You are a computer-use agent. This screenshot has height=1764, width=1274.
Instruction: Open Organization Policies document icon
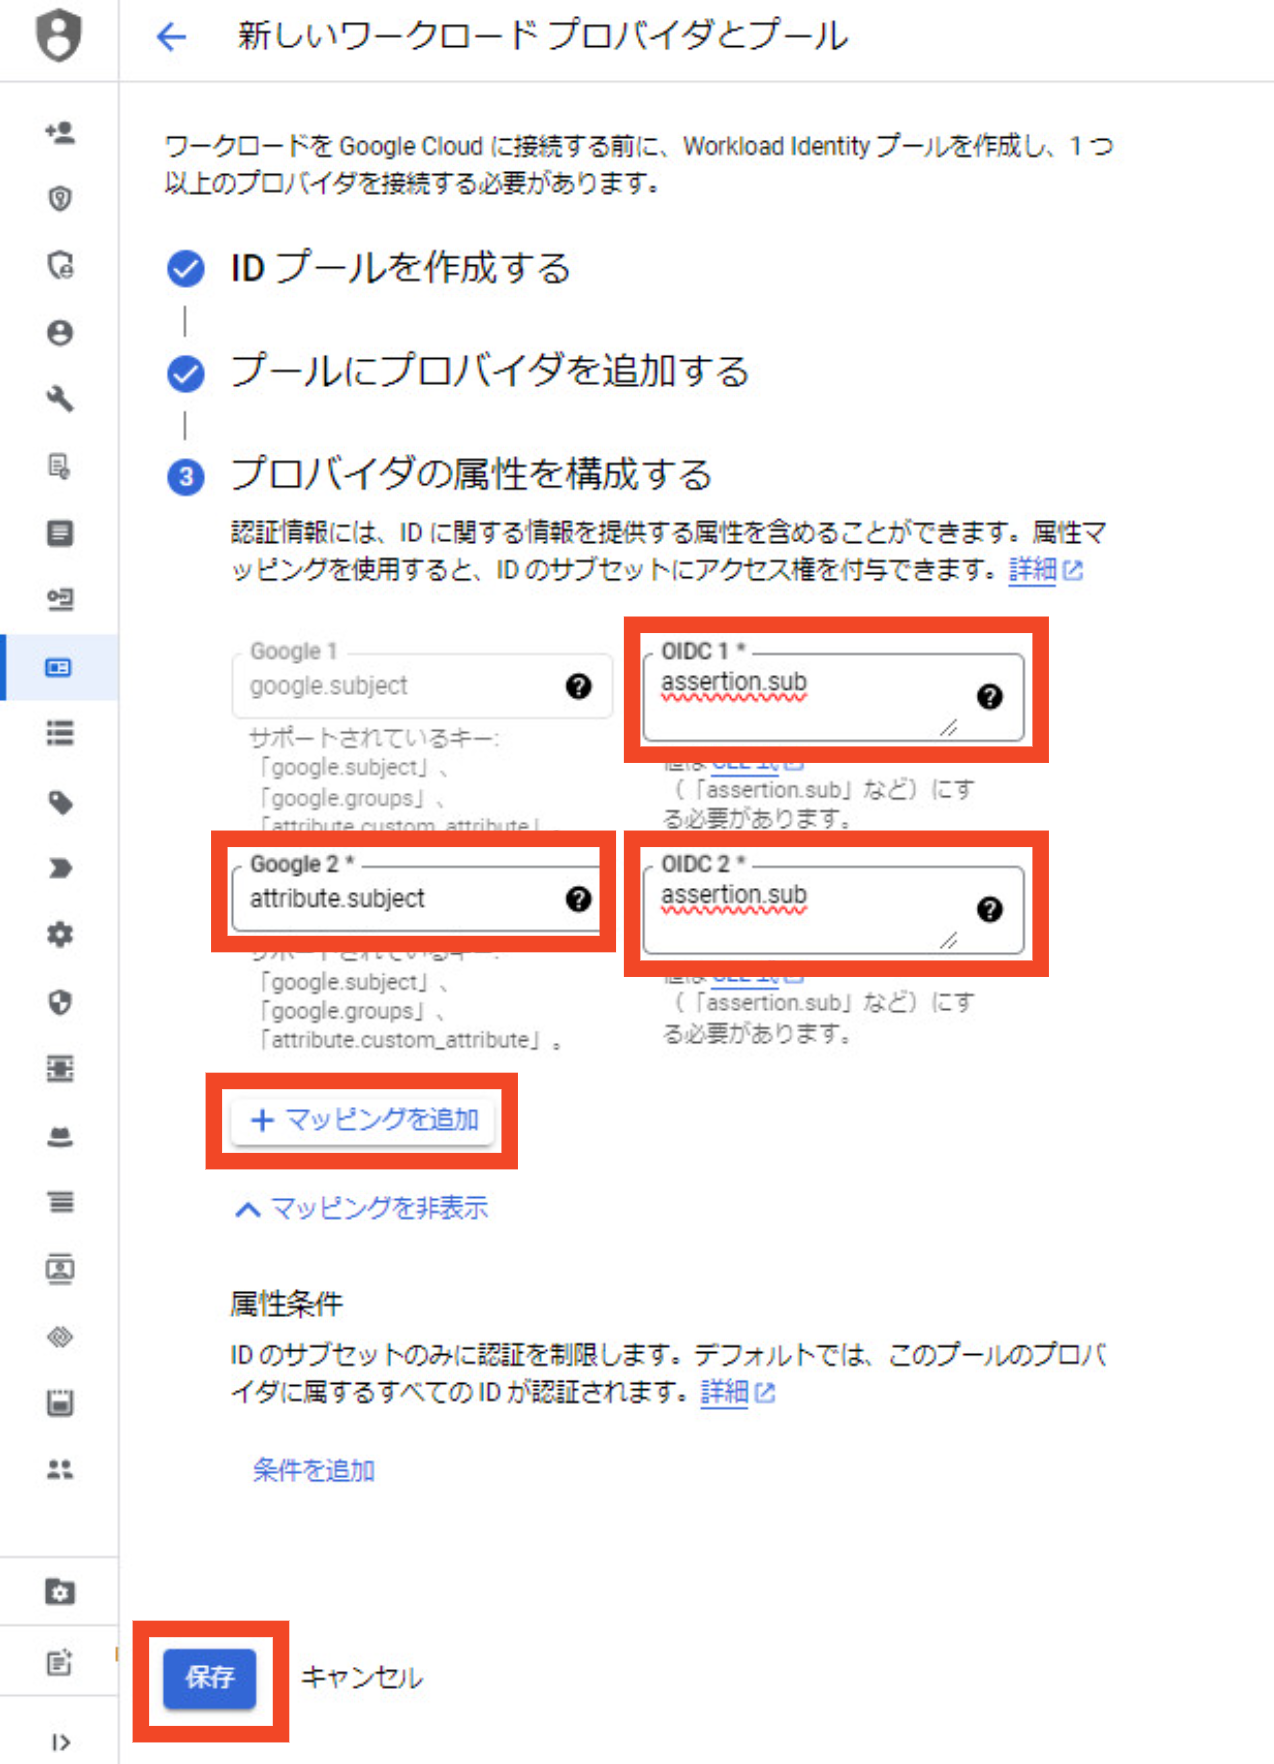tap(60, 533)
